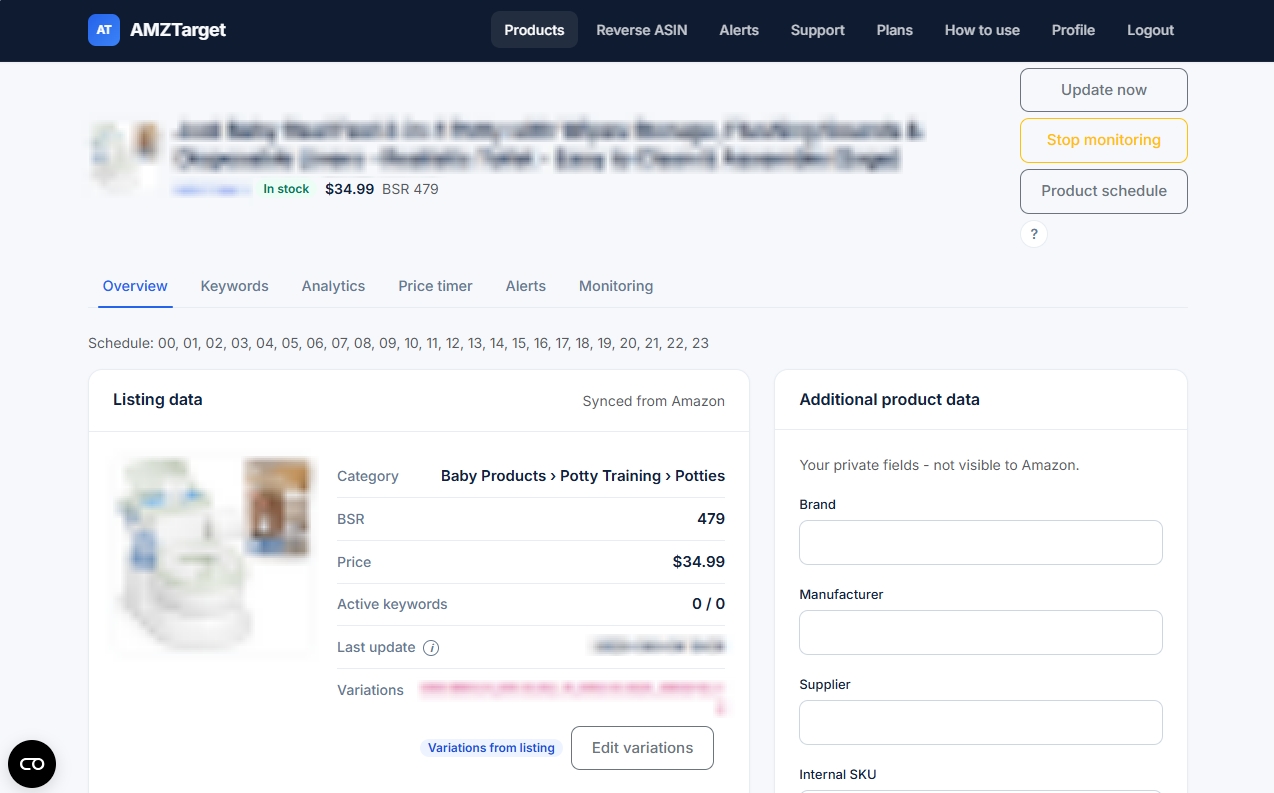Image resolution: width=1274 pixels, height=793 pixels.
Task: Open the Product schedule button
Action: [x=1104, y=191]
